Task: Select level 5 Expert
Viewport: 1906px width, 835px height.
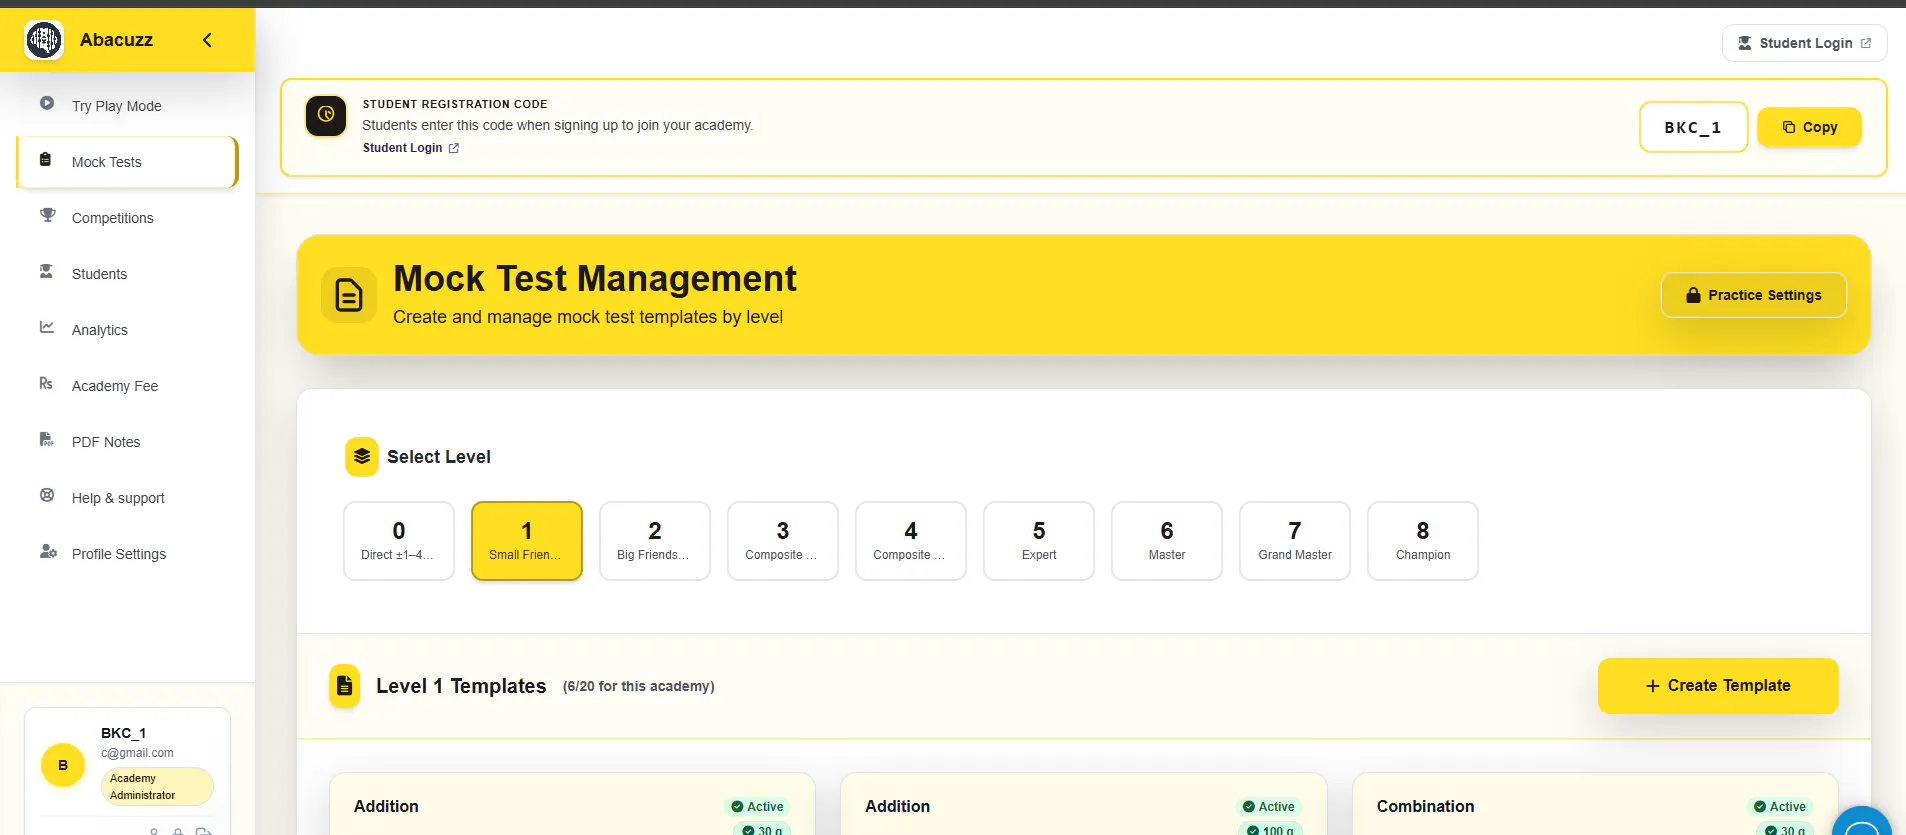Action: [1039, 541]
